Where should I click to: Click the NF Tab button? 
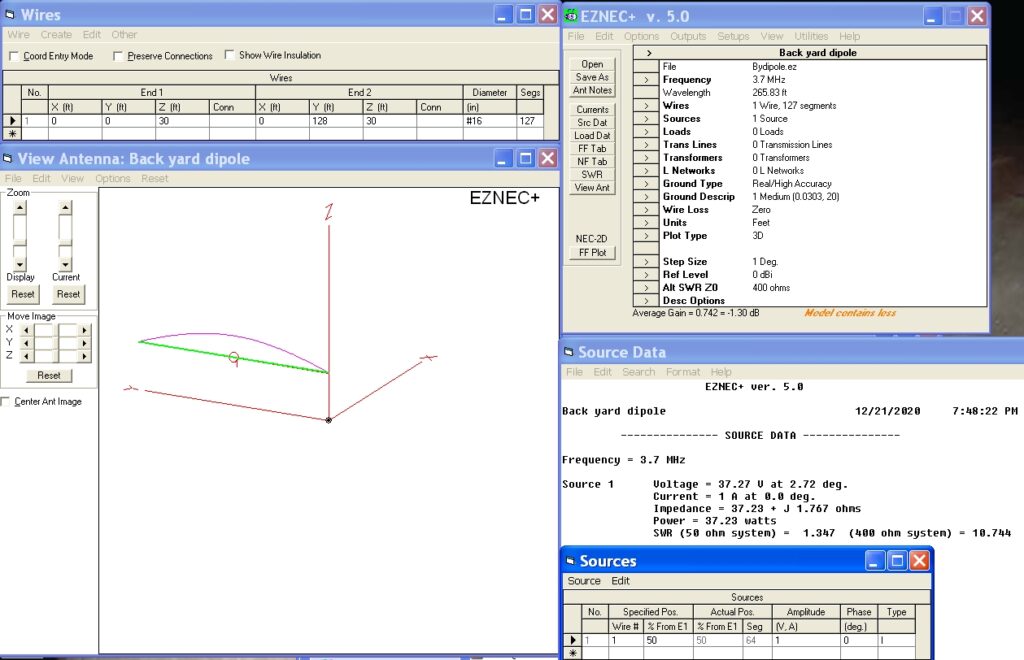[x=592, y=161]
